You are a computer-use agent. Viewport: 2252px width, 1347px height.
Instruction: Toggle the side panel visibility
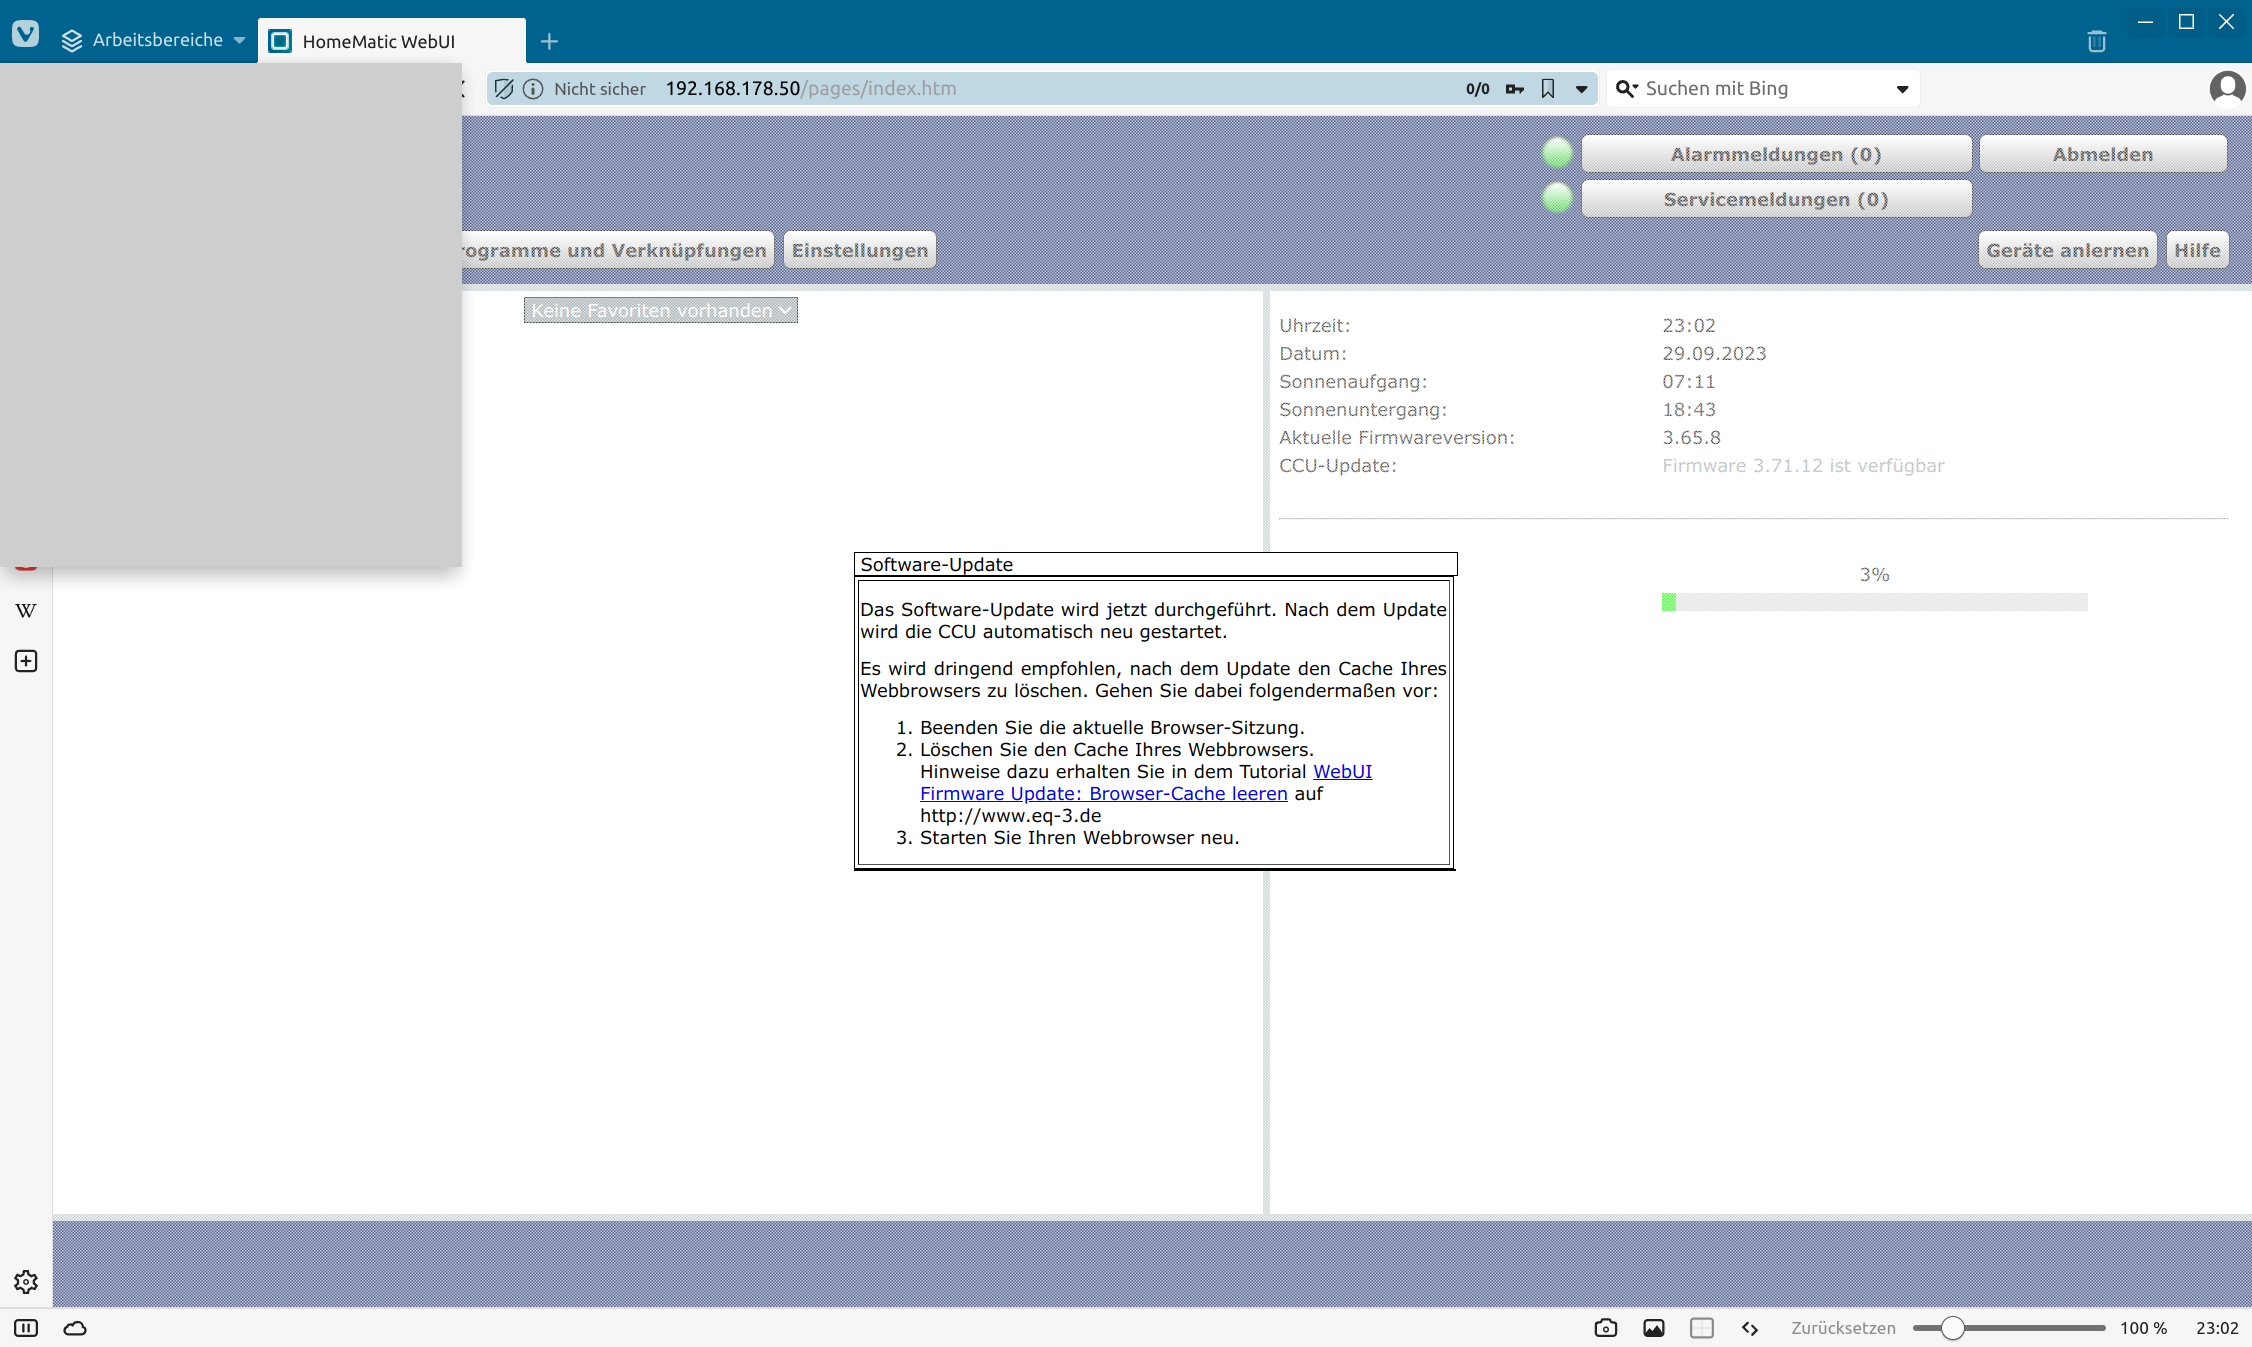click(26, 1328)
